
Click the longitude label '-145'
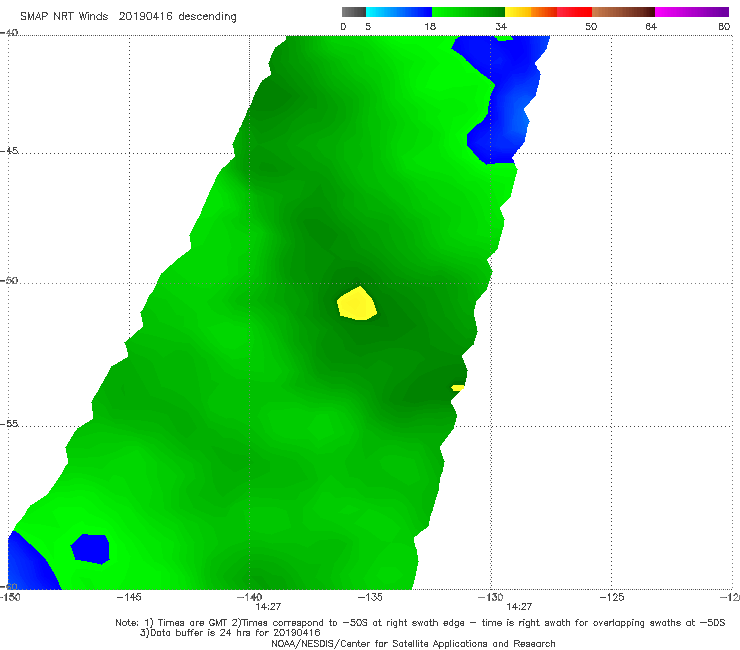[129, 597]
